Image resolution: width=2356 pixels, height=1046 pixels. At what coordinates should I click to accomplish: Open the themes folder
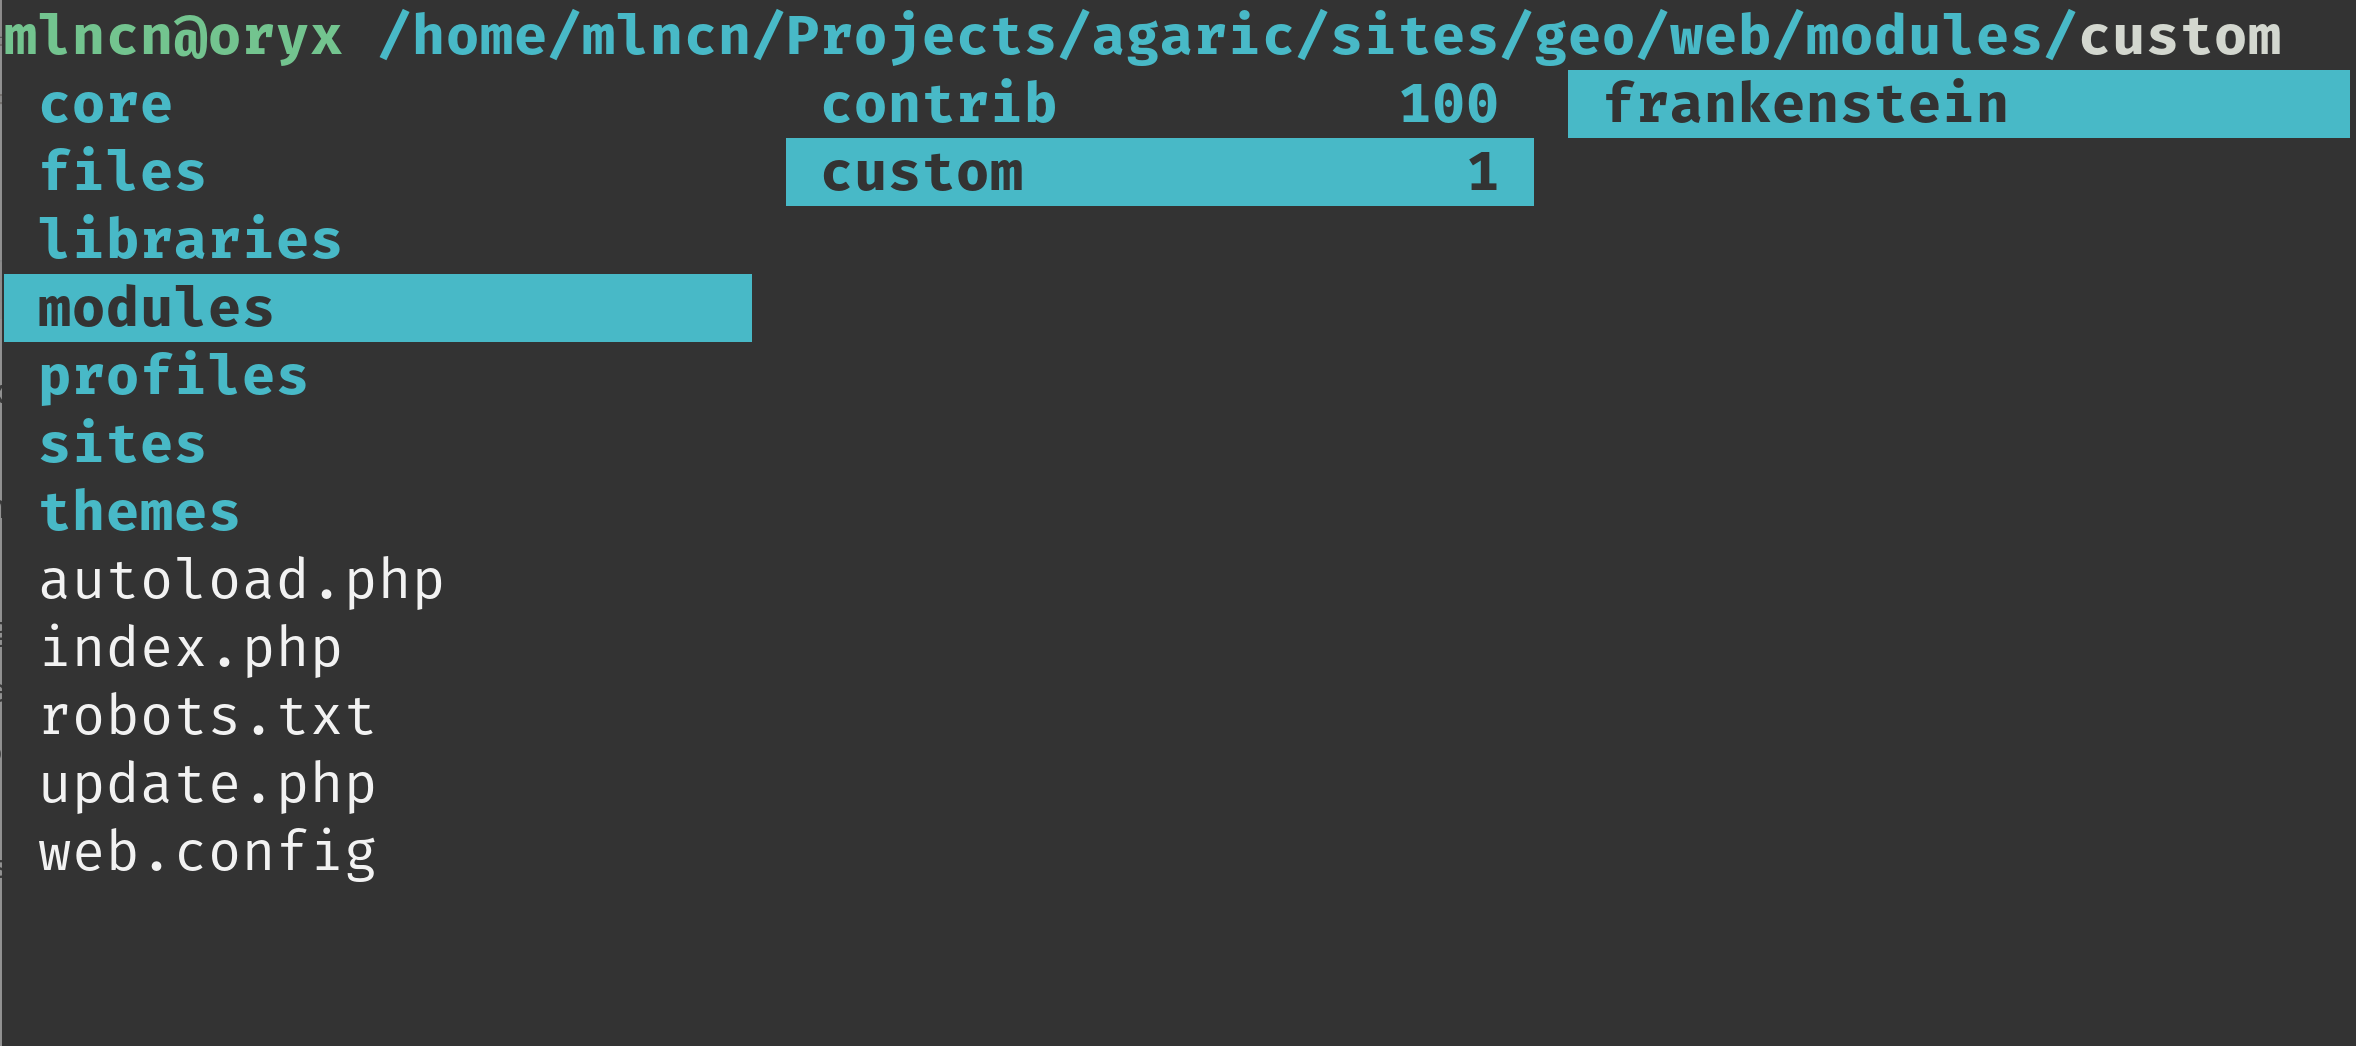coord(139,512)
